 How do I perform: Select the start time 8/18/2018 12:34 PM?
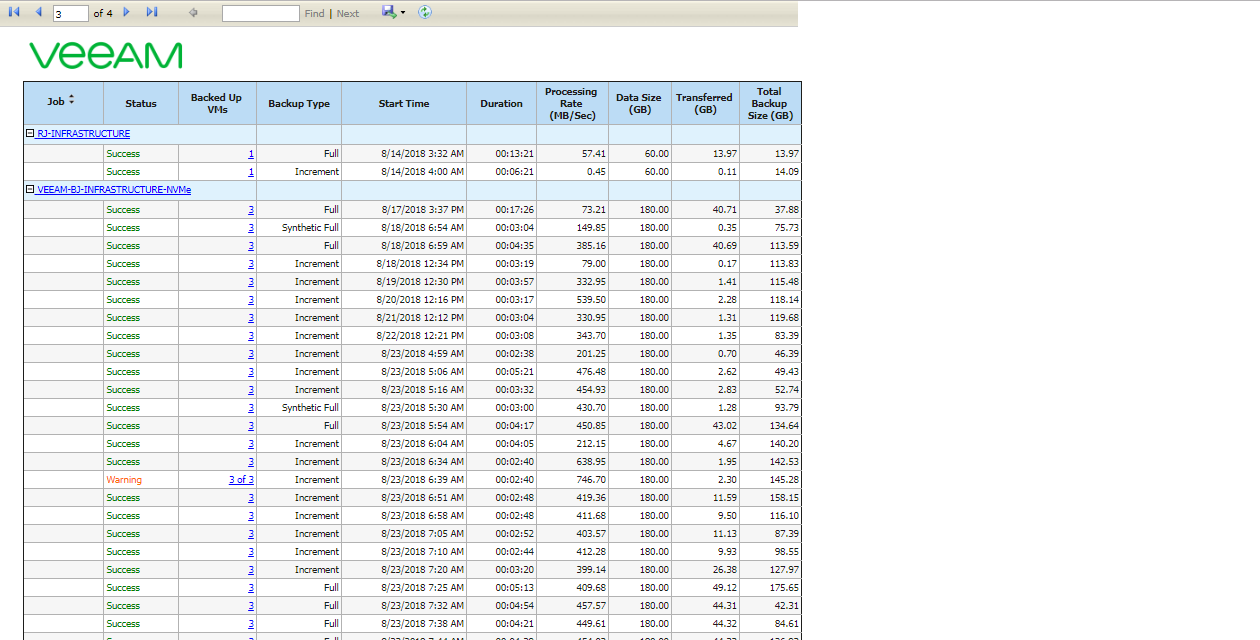[x=420, y=264]
